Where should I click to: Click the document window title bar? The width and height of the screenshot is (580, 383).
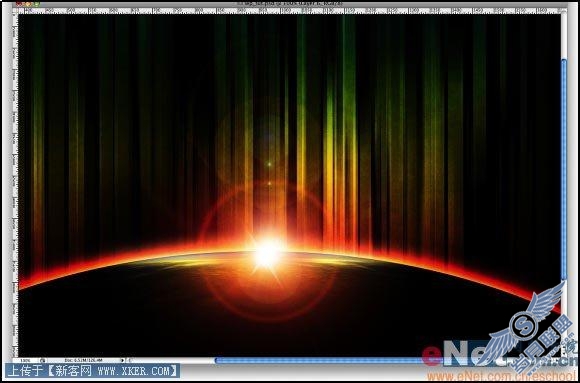coord(290,4)
